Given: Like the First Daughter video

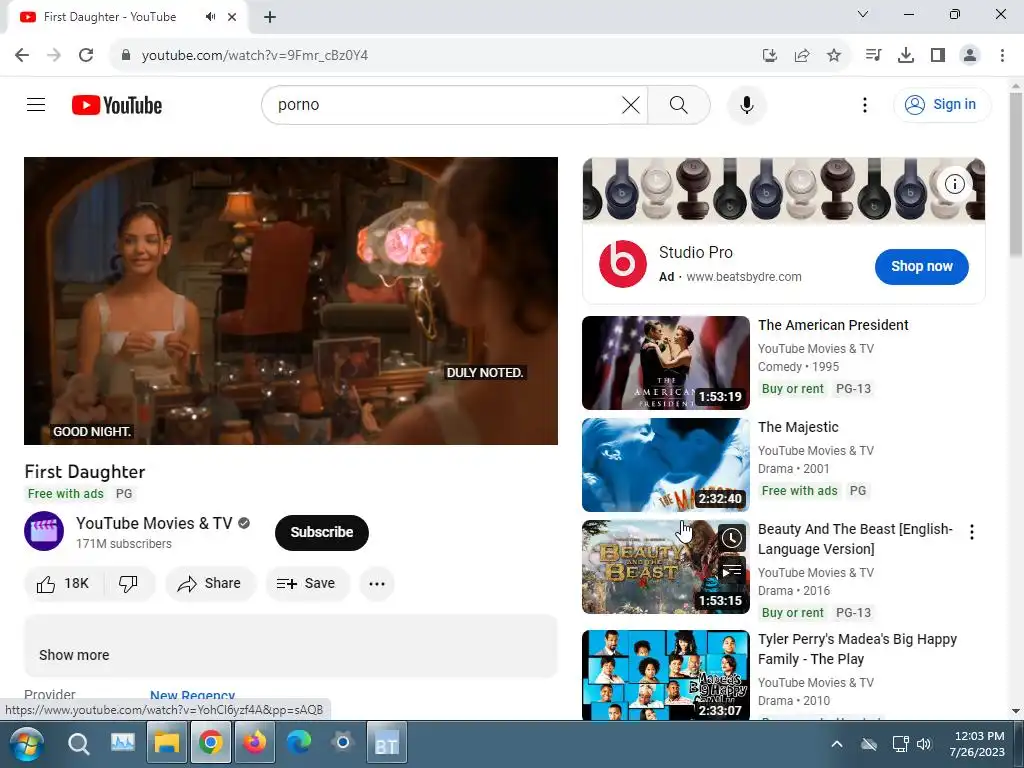Looking at the screenshot, I should (x=63, y=583).
